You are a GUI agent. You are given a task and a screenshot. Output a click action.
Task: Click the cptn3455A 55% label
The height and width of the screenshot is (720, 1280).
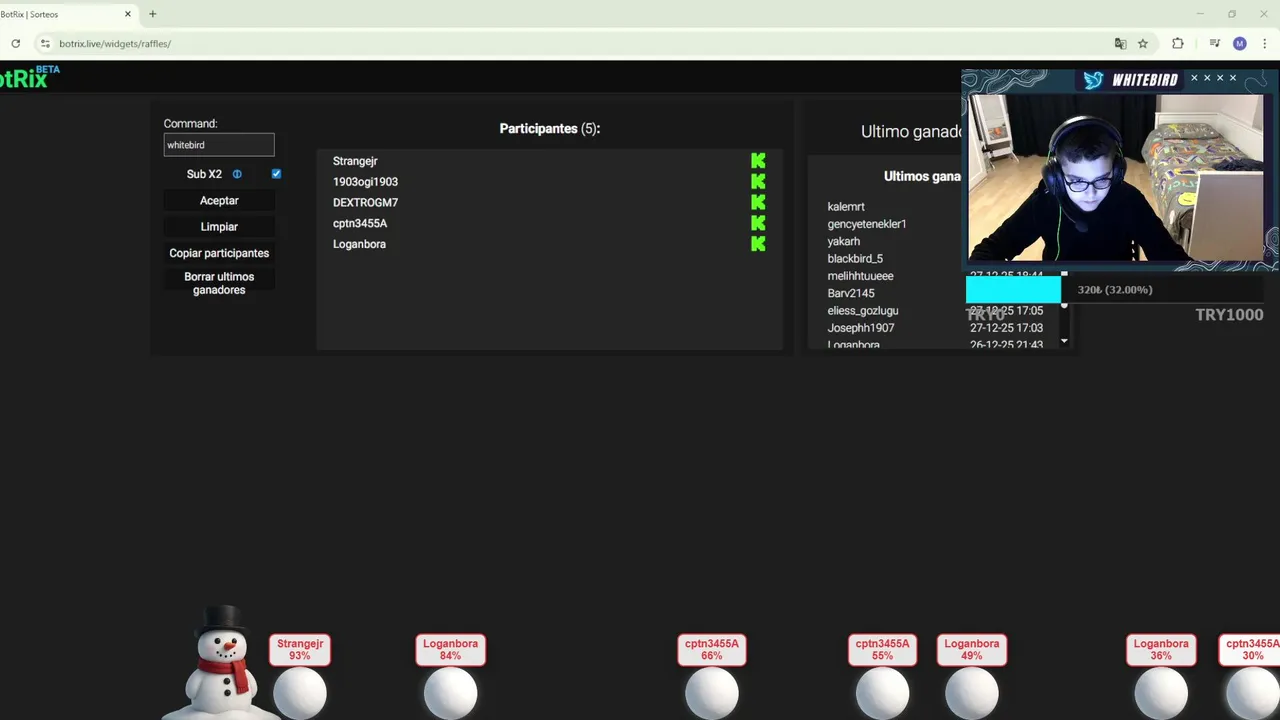point(882,650)
